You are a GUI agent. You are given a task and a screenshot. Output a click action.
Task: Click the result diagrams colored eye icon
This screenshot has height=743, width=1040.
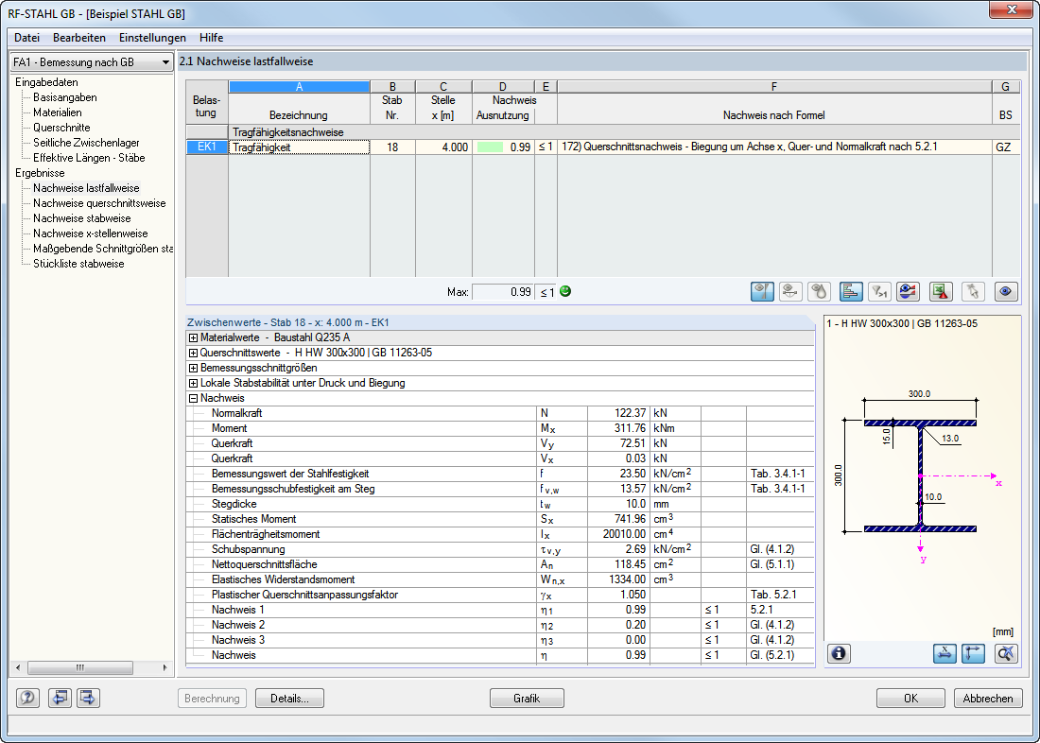tap(907, 291)
